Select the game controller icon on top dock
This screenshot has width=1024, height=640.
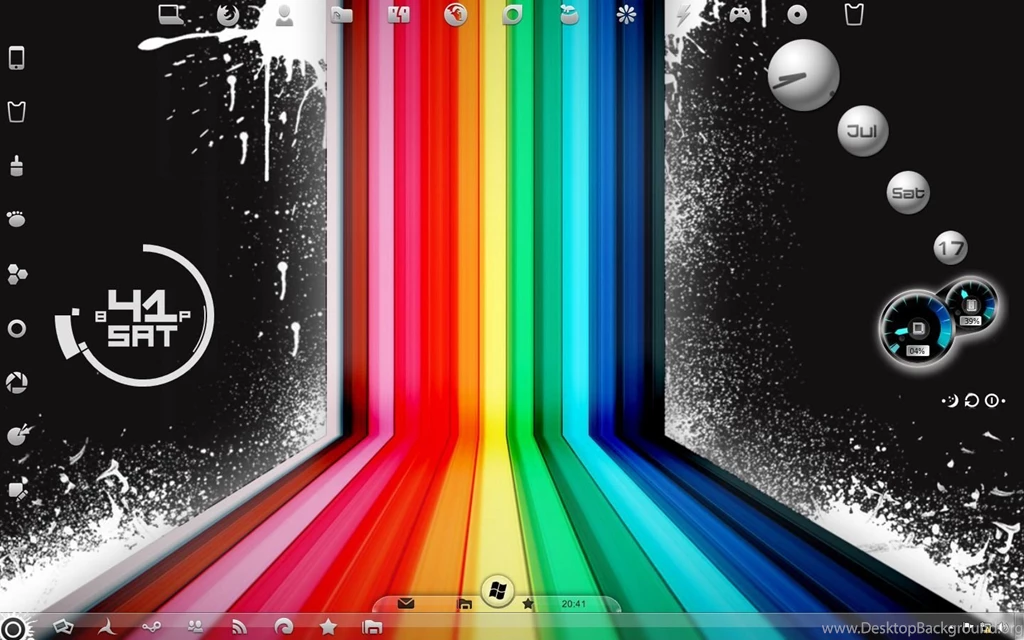point(739,13)
